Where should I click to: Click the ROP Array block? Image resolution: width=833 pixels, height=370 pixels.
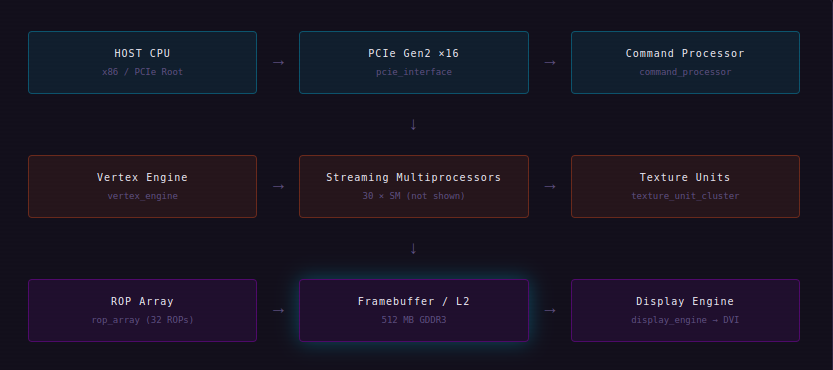(142, 310)
